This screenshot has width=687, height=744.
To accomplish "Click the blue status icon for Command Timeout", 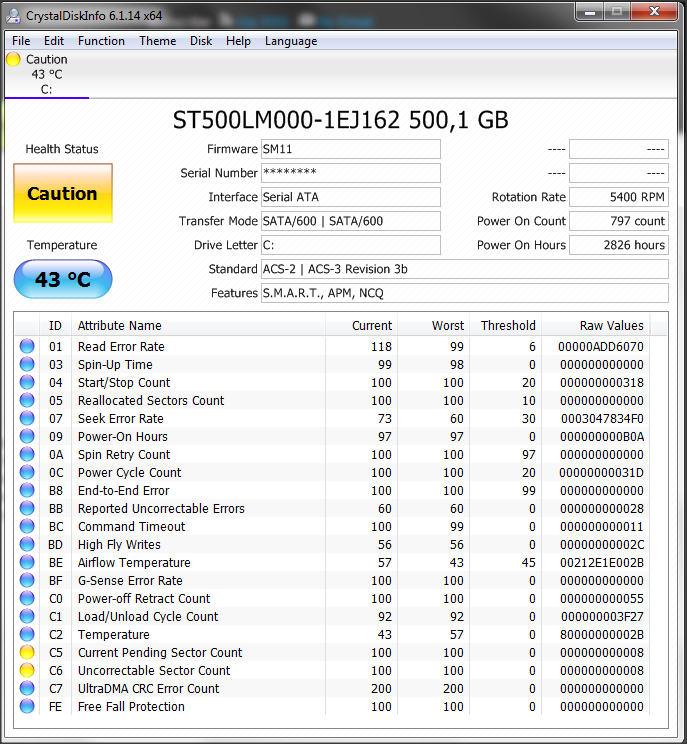I will (x=27, y=527).
